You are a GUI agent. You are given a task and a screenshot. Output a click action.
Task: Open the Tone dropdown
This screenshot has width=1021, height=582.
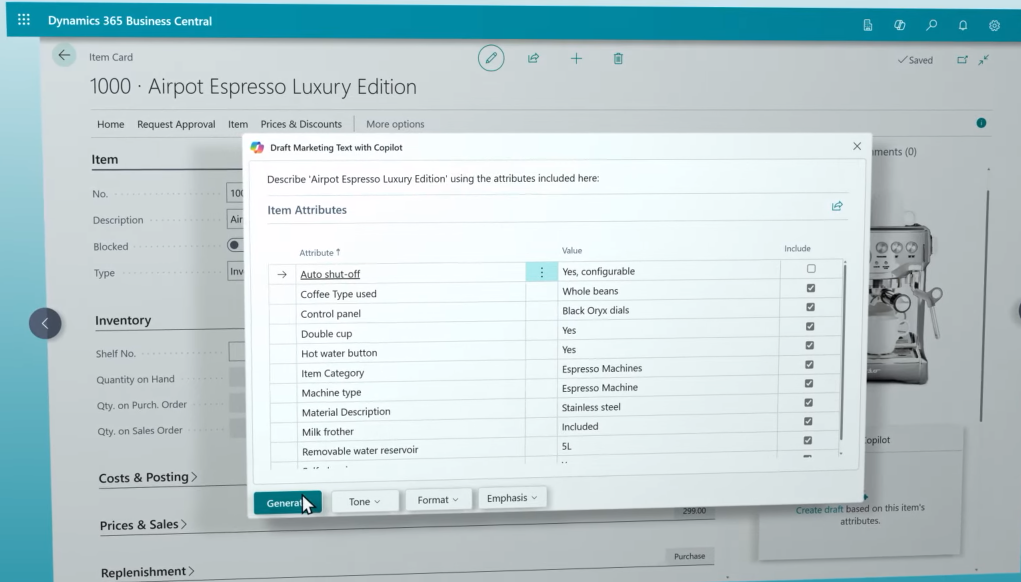pyautogui.click(x=365, y=501)
